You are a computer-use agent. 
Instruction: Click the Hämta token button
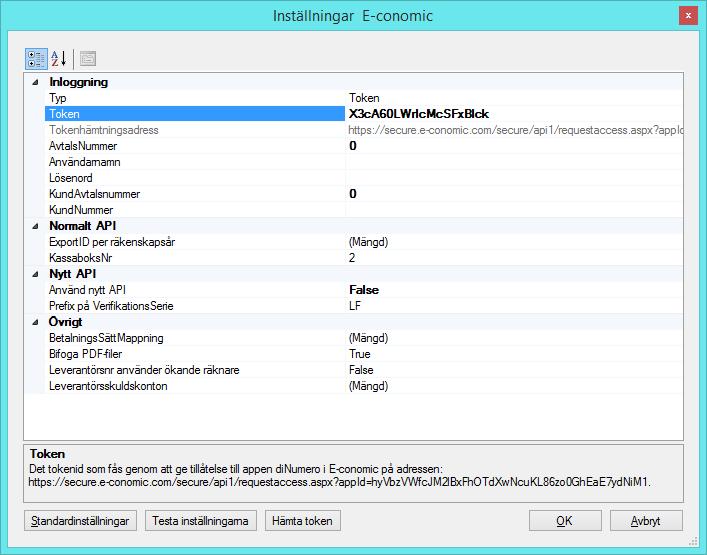click(303, 521)
